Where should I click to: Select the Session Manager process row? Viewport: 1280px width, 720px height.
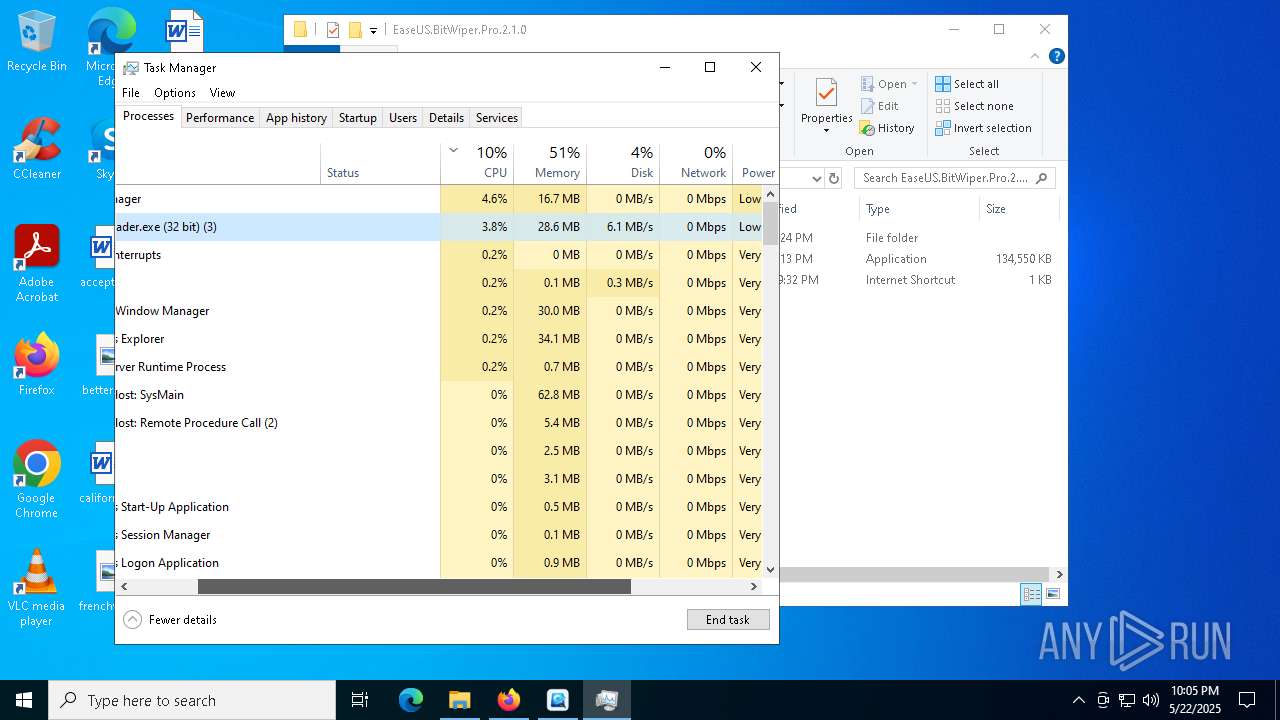point(439,535)
